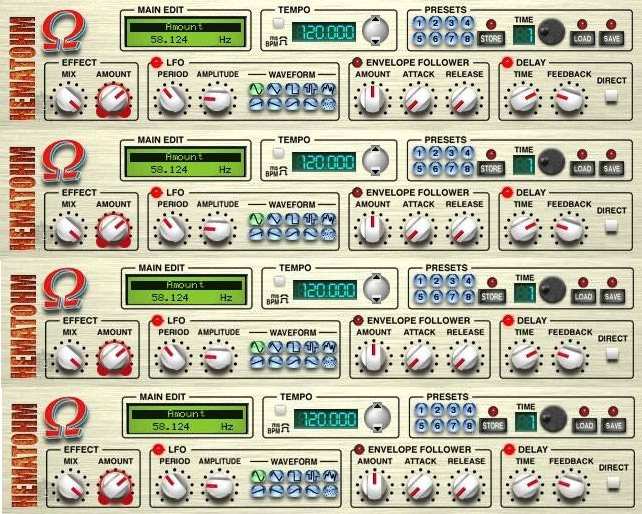Click Effect MIX knob in top instance
642x514 pixels.
[x=68, y=100]
